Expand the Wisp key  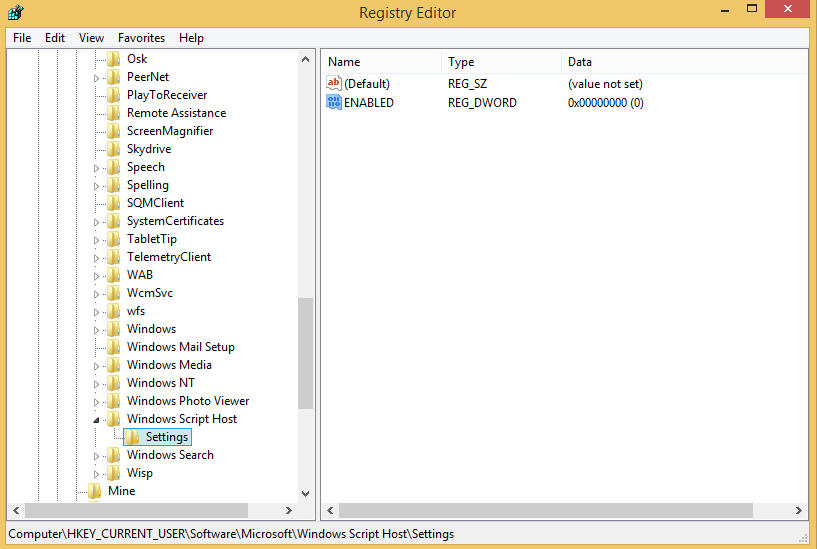click(96, 474)
